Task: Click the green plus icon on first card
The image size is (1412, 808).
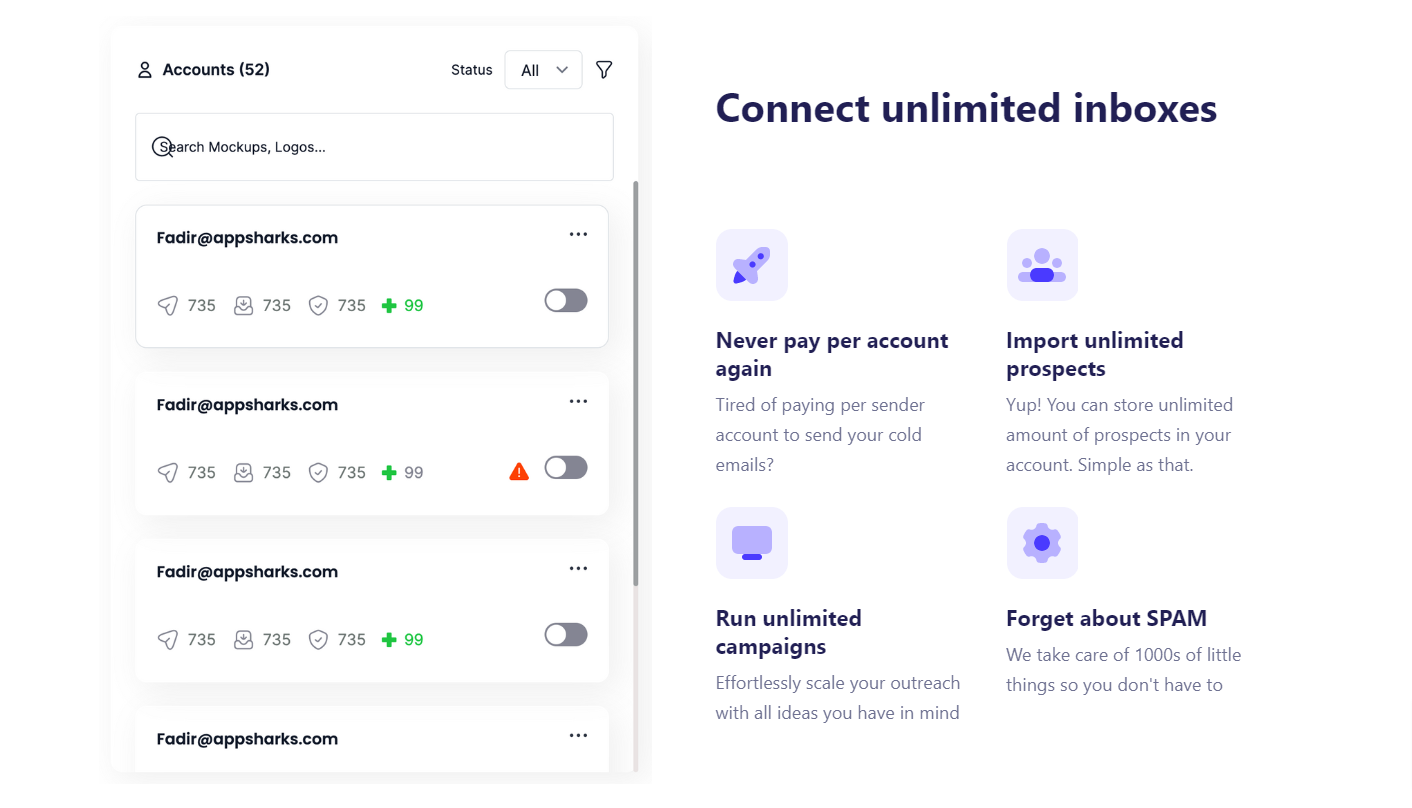Action: [x=389, y=306]
